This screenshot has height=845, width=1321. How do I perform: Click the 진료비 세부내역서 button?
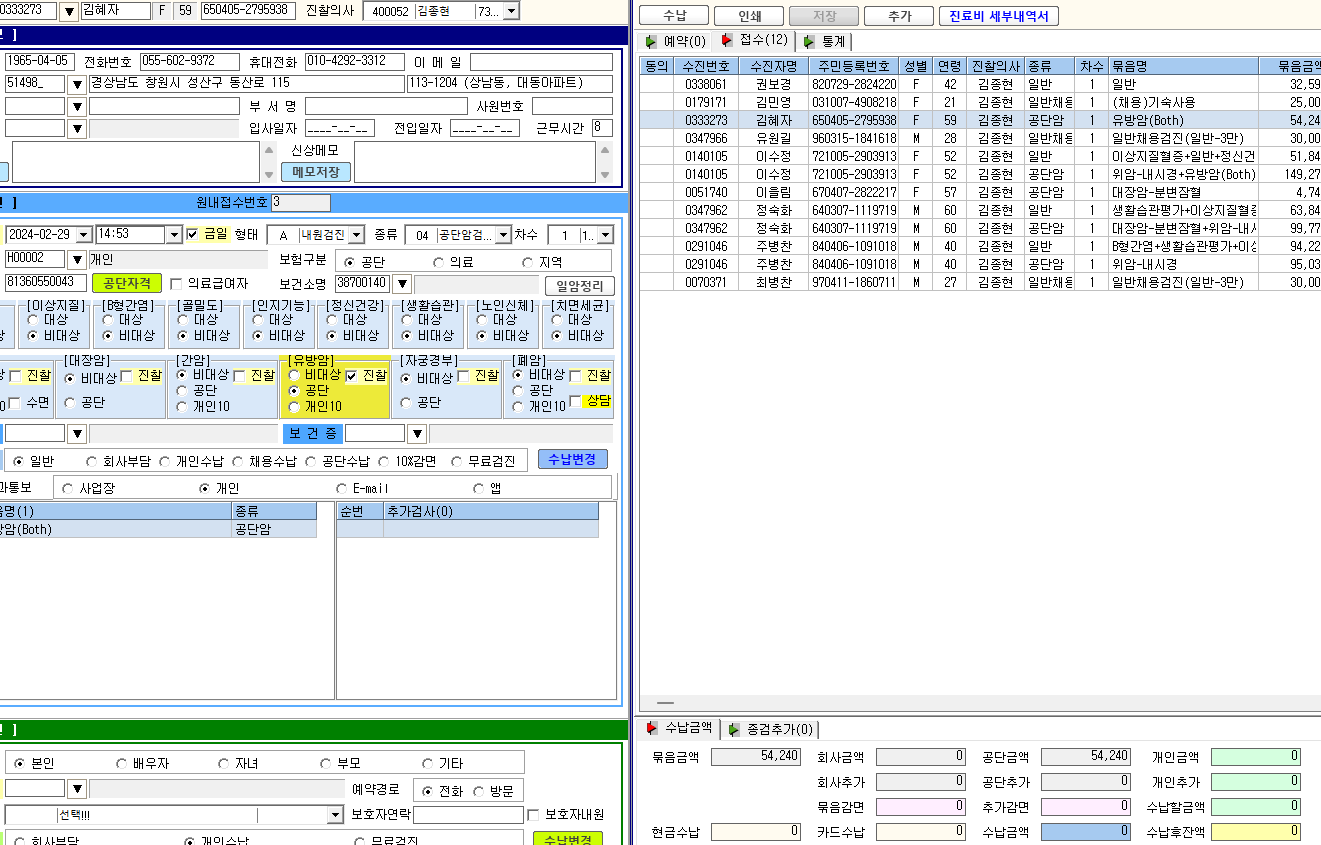(x=998, y=16)
